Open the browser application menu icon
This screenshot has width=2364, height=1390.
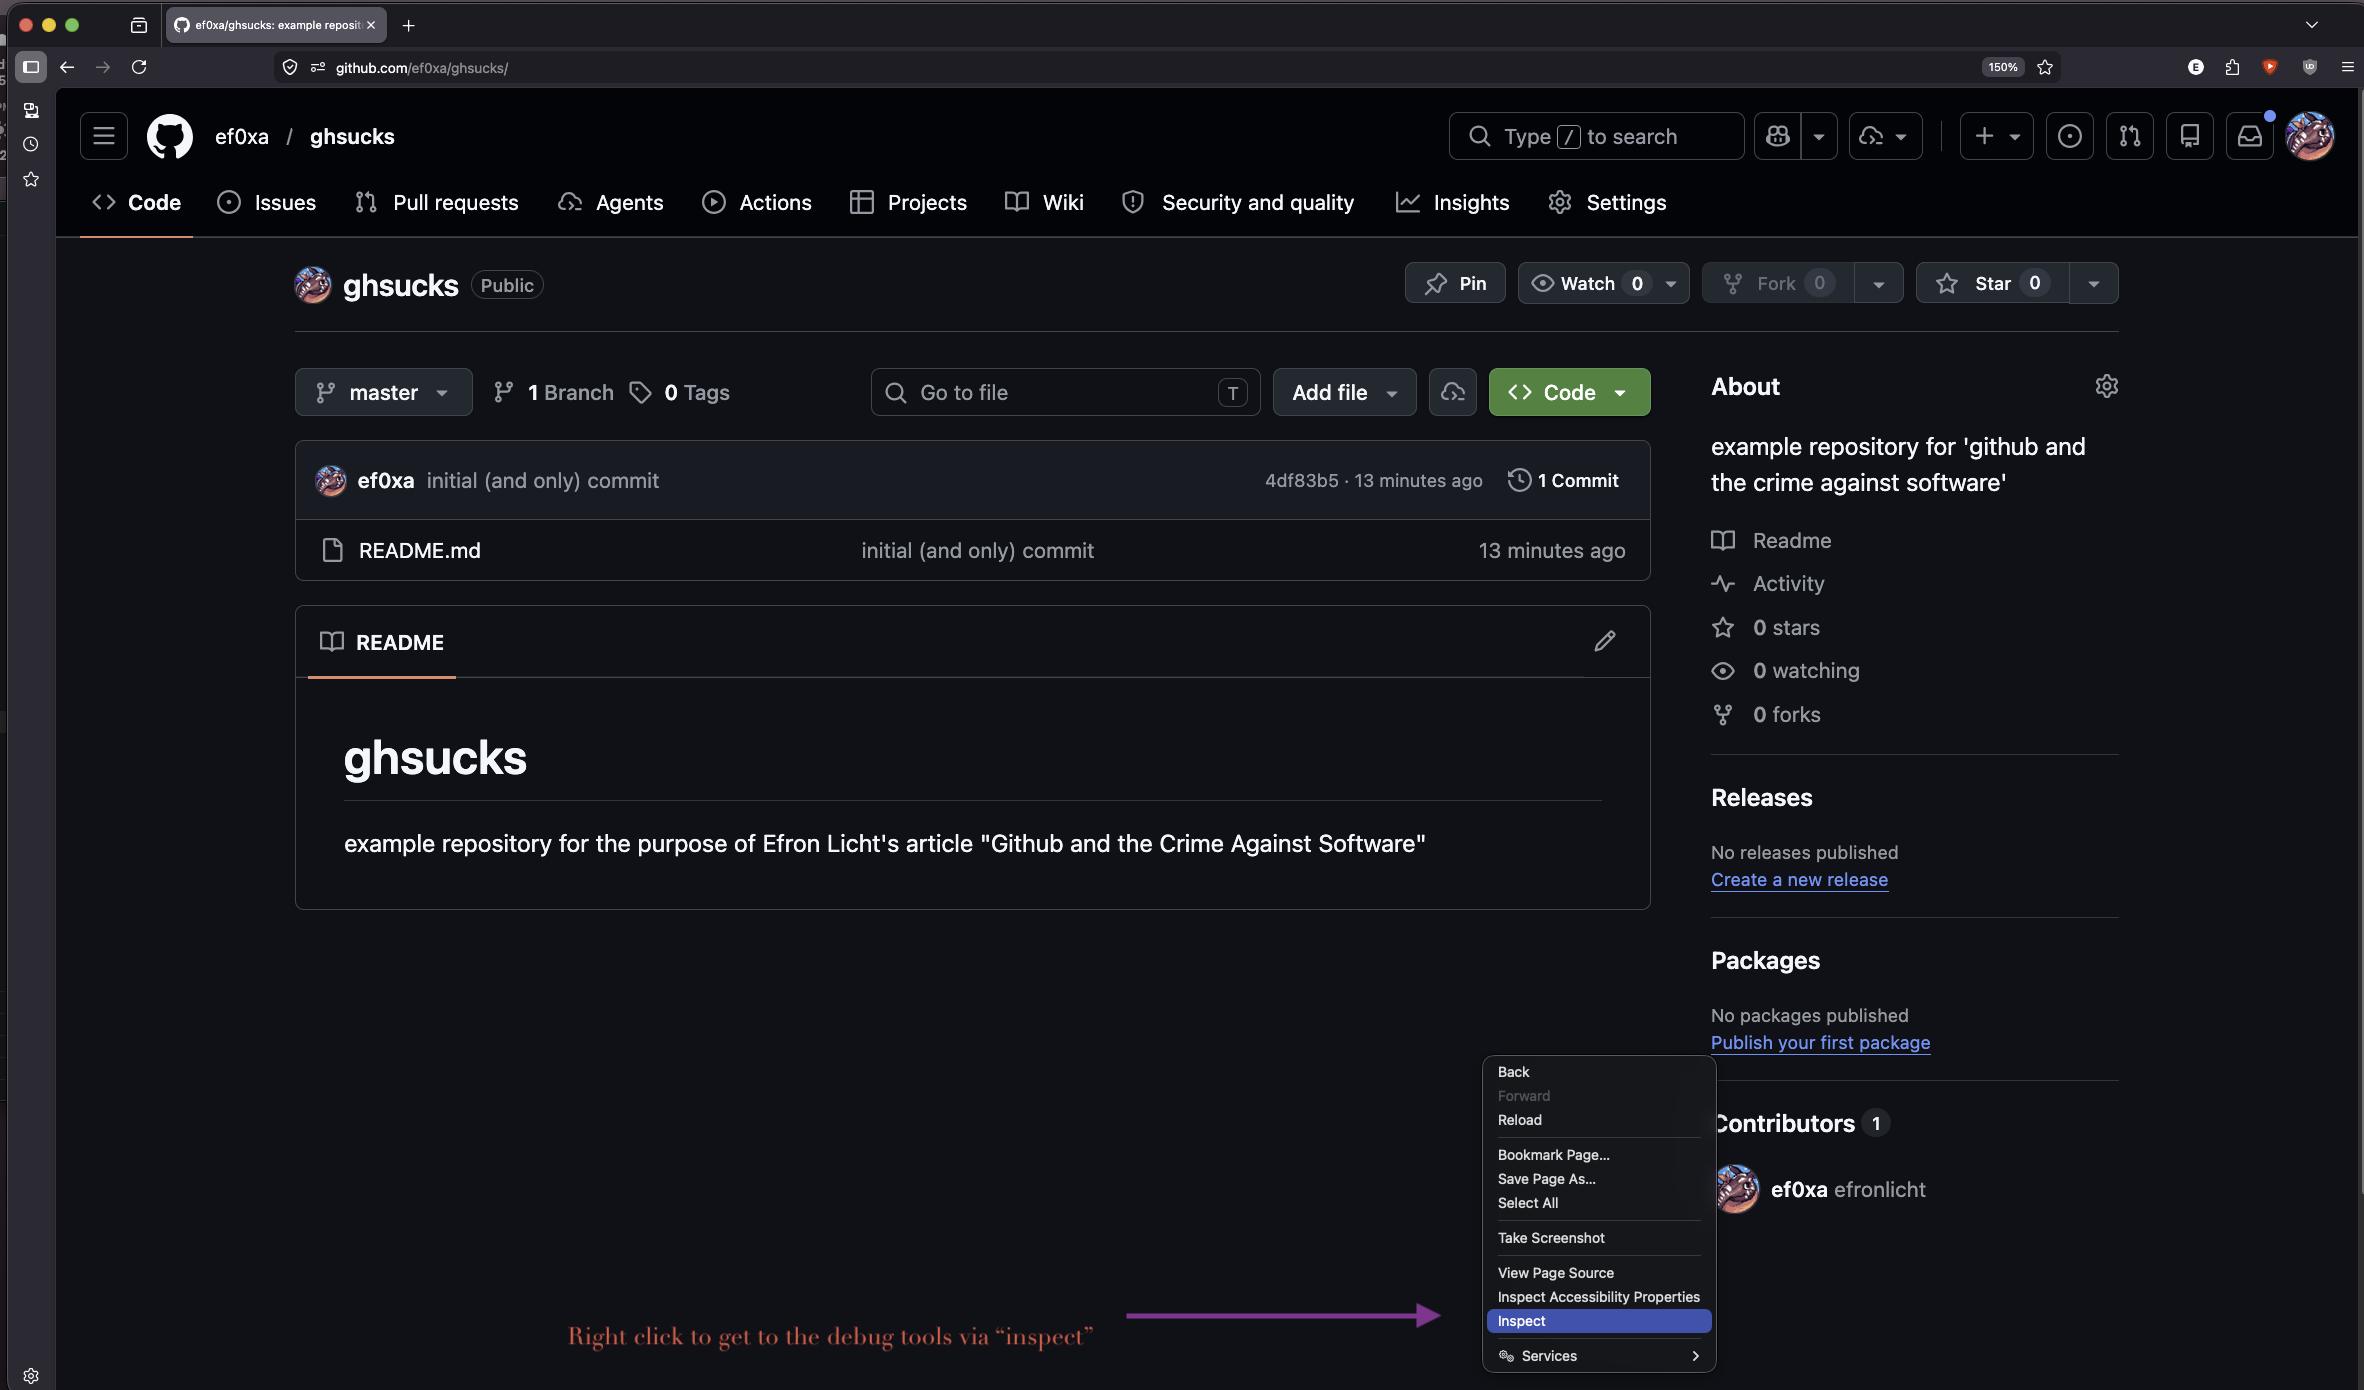coord(2347,67)
